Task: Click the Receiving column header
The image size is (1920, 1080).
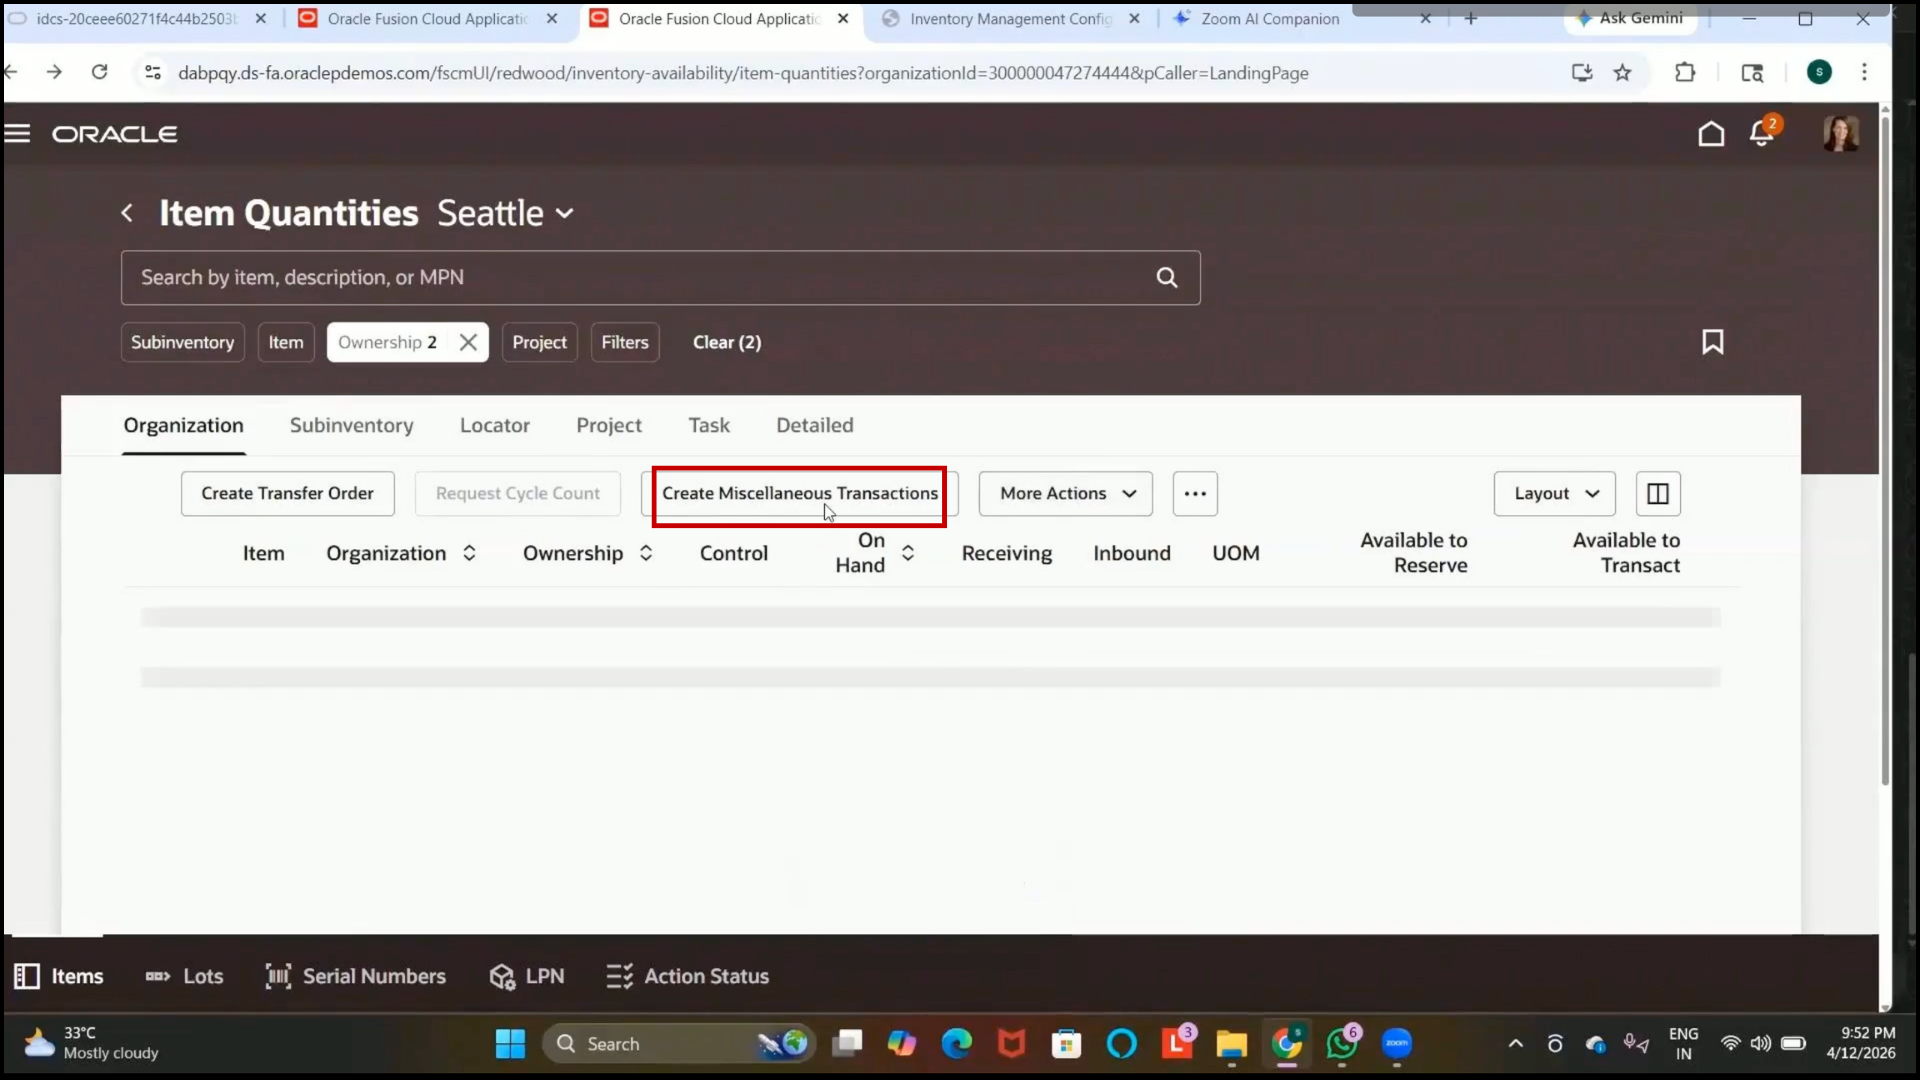Action: [x=1007, y=553]
